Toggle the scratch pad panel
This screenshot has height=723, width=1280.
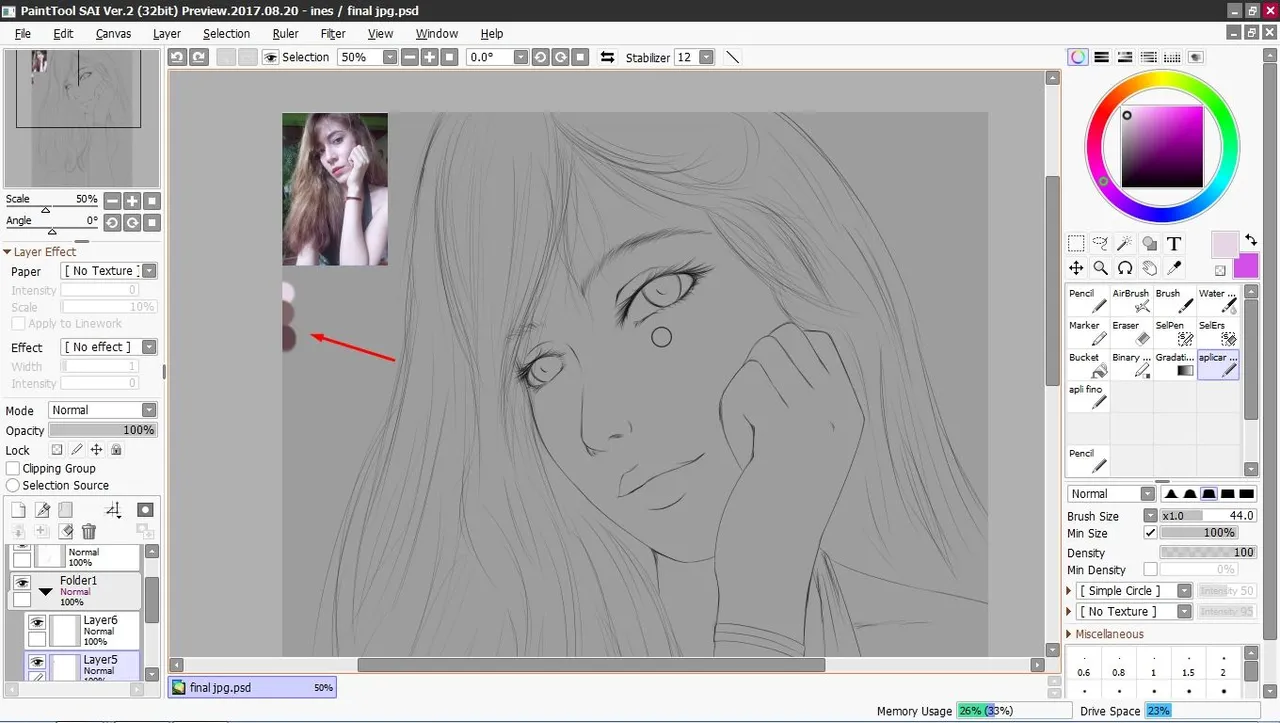coord(1197,57)
